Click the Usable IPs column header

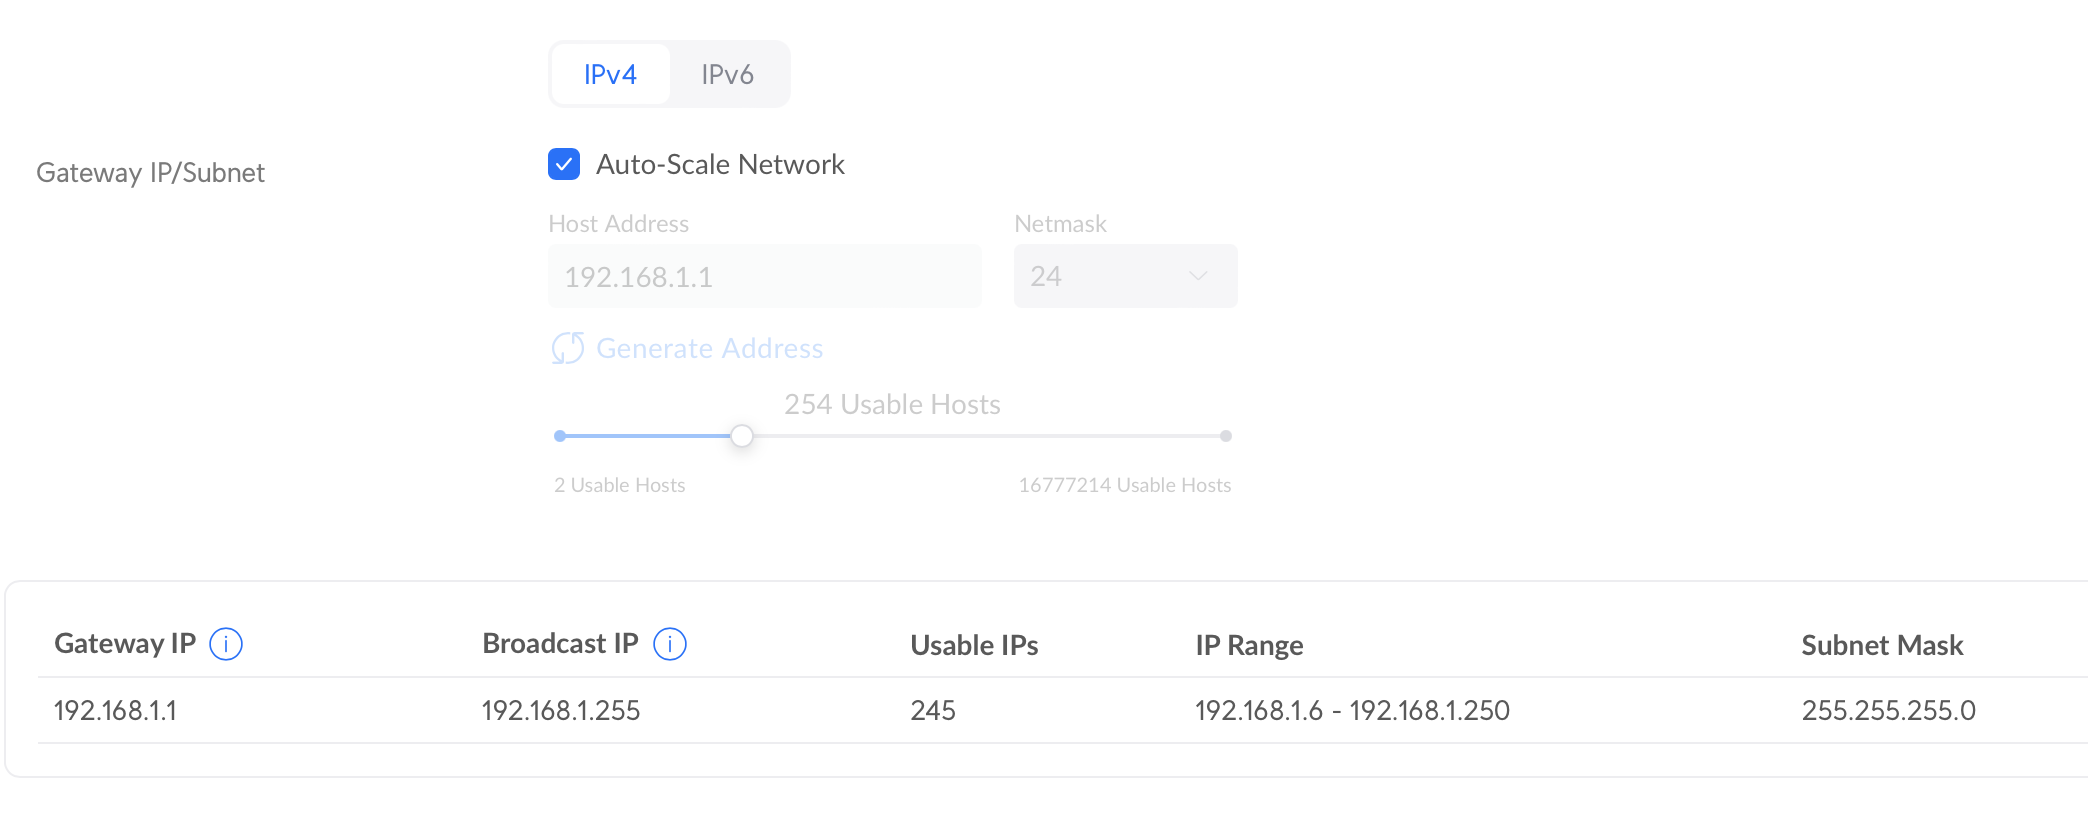(974, 645)
